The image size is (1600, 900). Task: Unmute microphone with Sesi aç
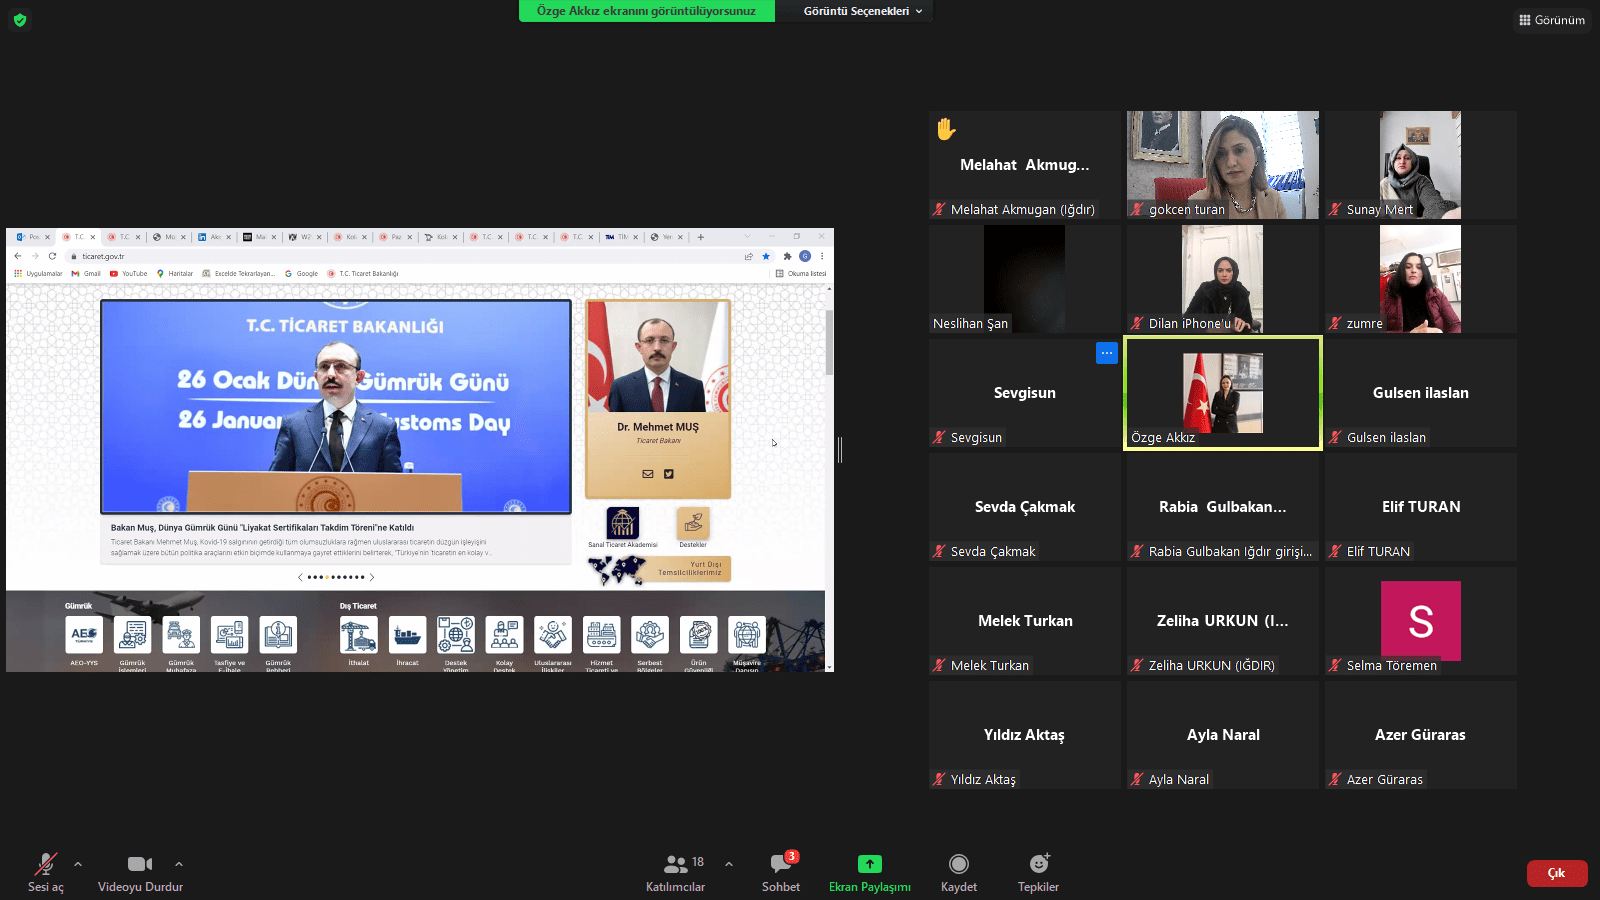point(46,872)
